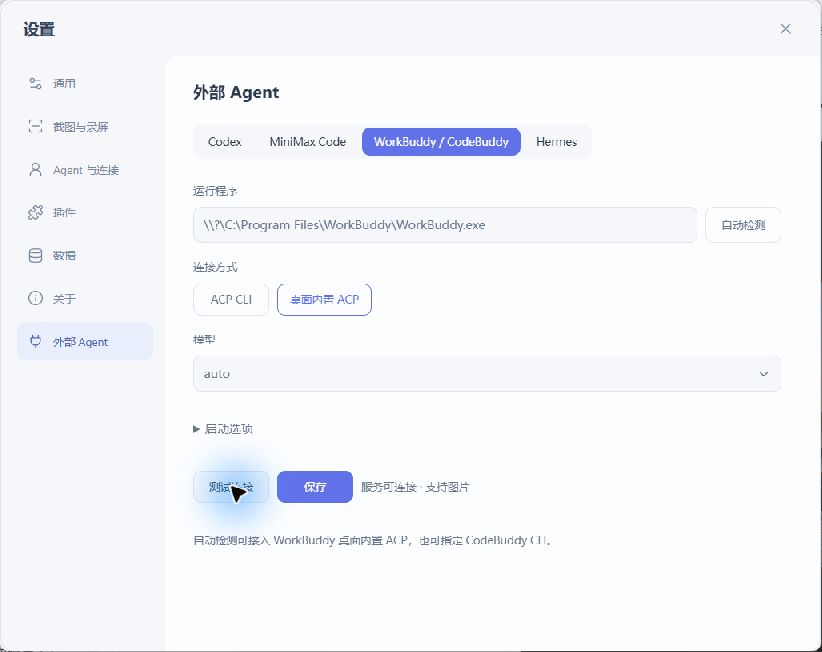Click the 截图与录屏 capture icon
Screen dimensions: 822x652
(35, 126)
